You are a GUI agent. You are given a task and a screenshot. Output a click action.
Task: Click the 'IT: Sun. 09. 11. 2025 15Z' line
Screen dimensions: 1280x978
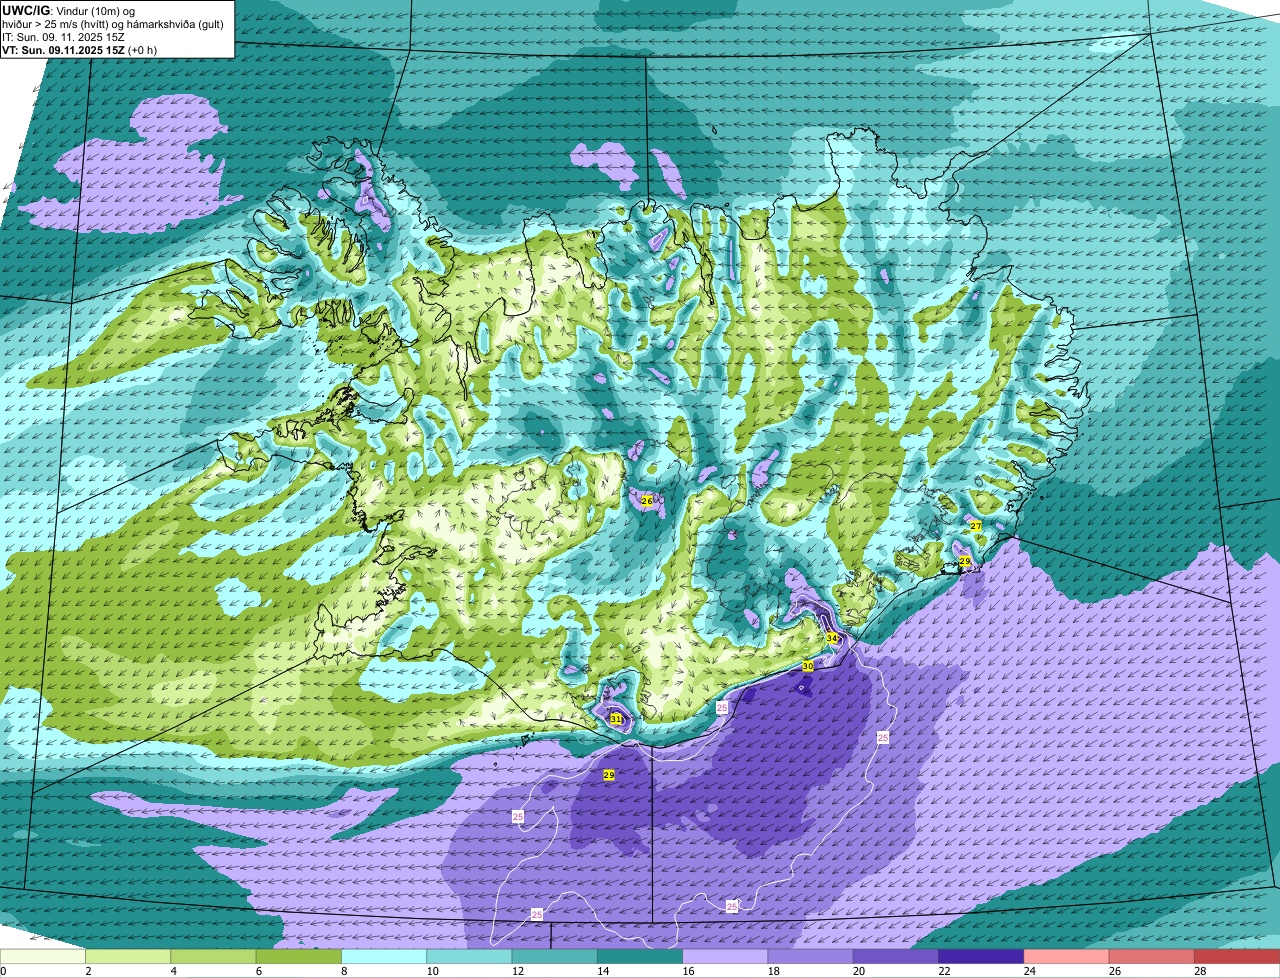[x=64, y=37]
